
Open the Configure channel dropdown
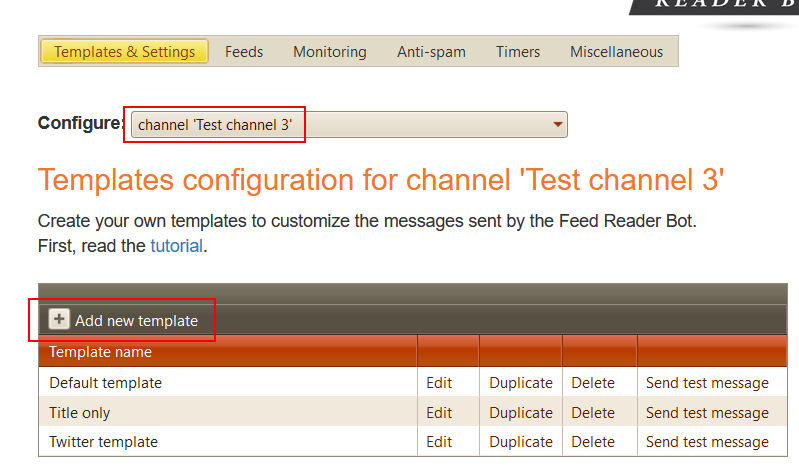coord(347,125)
